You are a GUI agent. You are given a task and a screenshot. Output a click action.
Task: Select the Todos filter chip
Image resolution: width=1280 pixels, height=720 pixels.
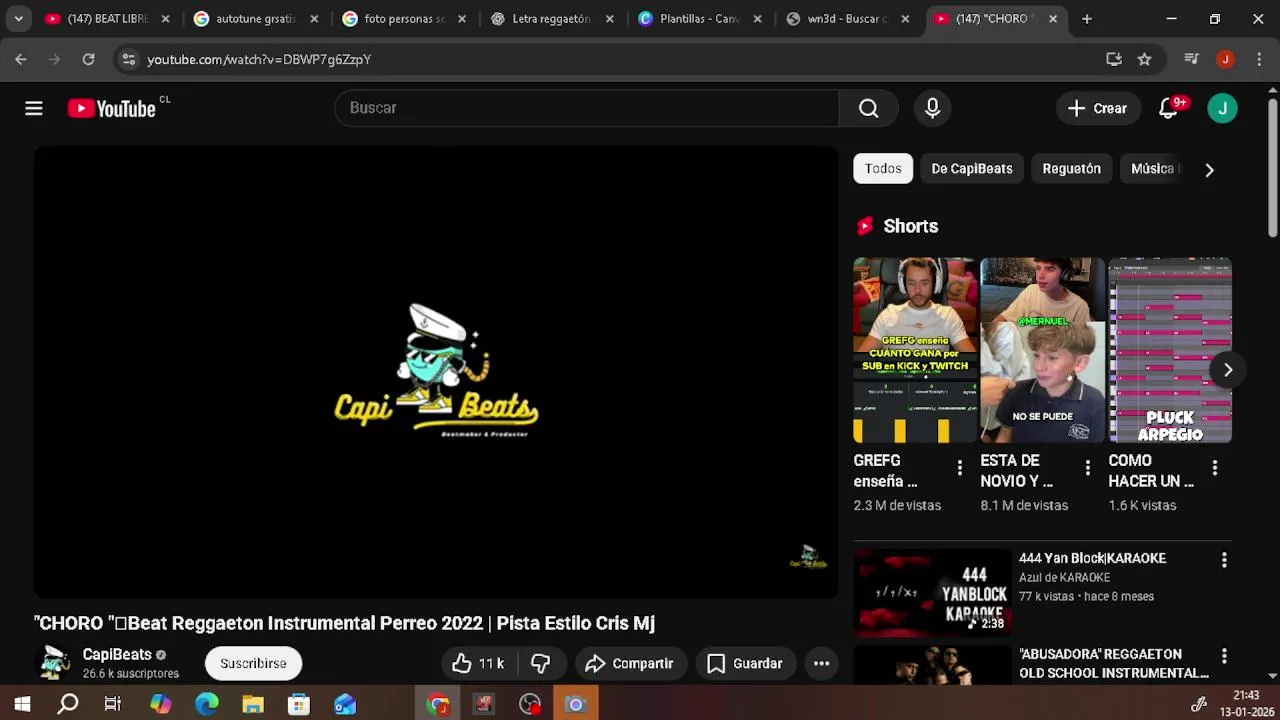[x=883, y=169]
